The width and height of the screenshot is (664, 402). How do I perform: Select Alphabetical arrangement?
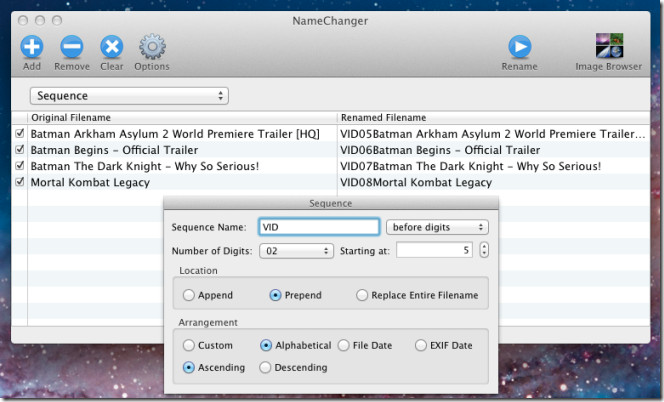(x=266, y=345)
